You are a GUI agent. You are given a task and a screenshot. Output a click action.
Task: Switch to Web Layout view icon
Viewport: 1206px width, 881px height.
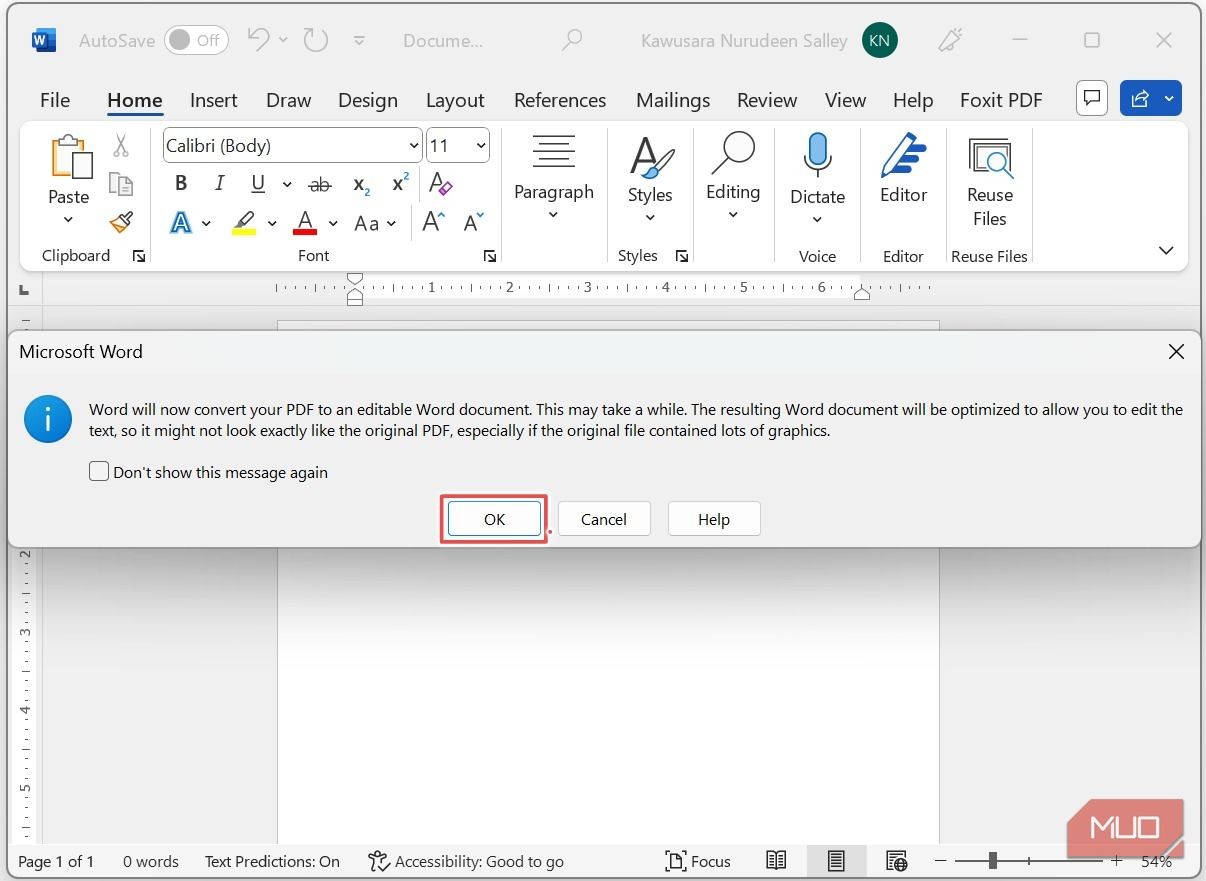click(x=896, y=860)
